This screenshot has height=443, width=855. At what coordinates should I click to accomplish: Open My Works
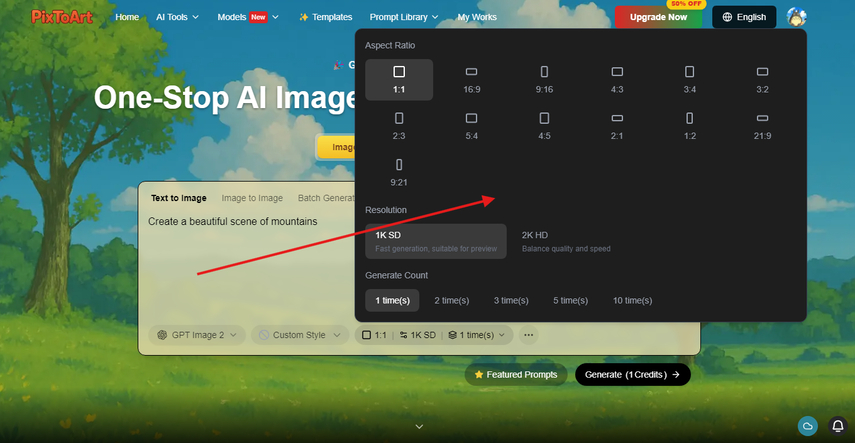pos(477,17)
